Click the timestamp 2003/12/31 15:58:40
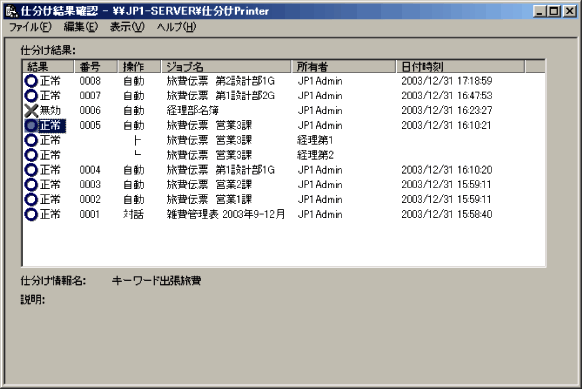 coord(447,214)
